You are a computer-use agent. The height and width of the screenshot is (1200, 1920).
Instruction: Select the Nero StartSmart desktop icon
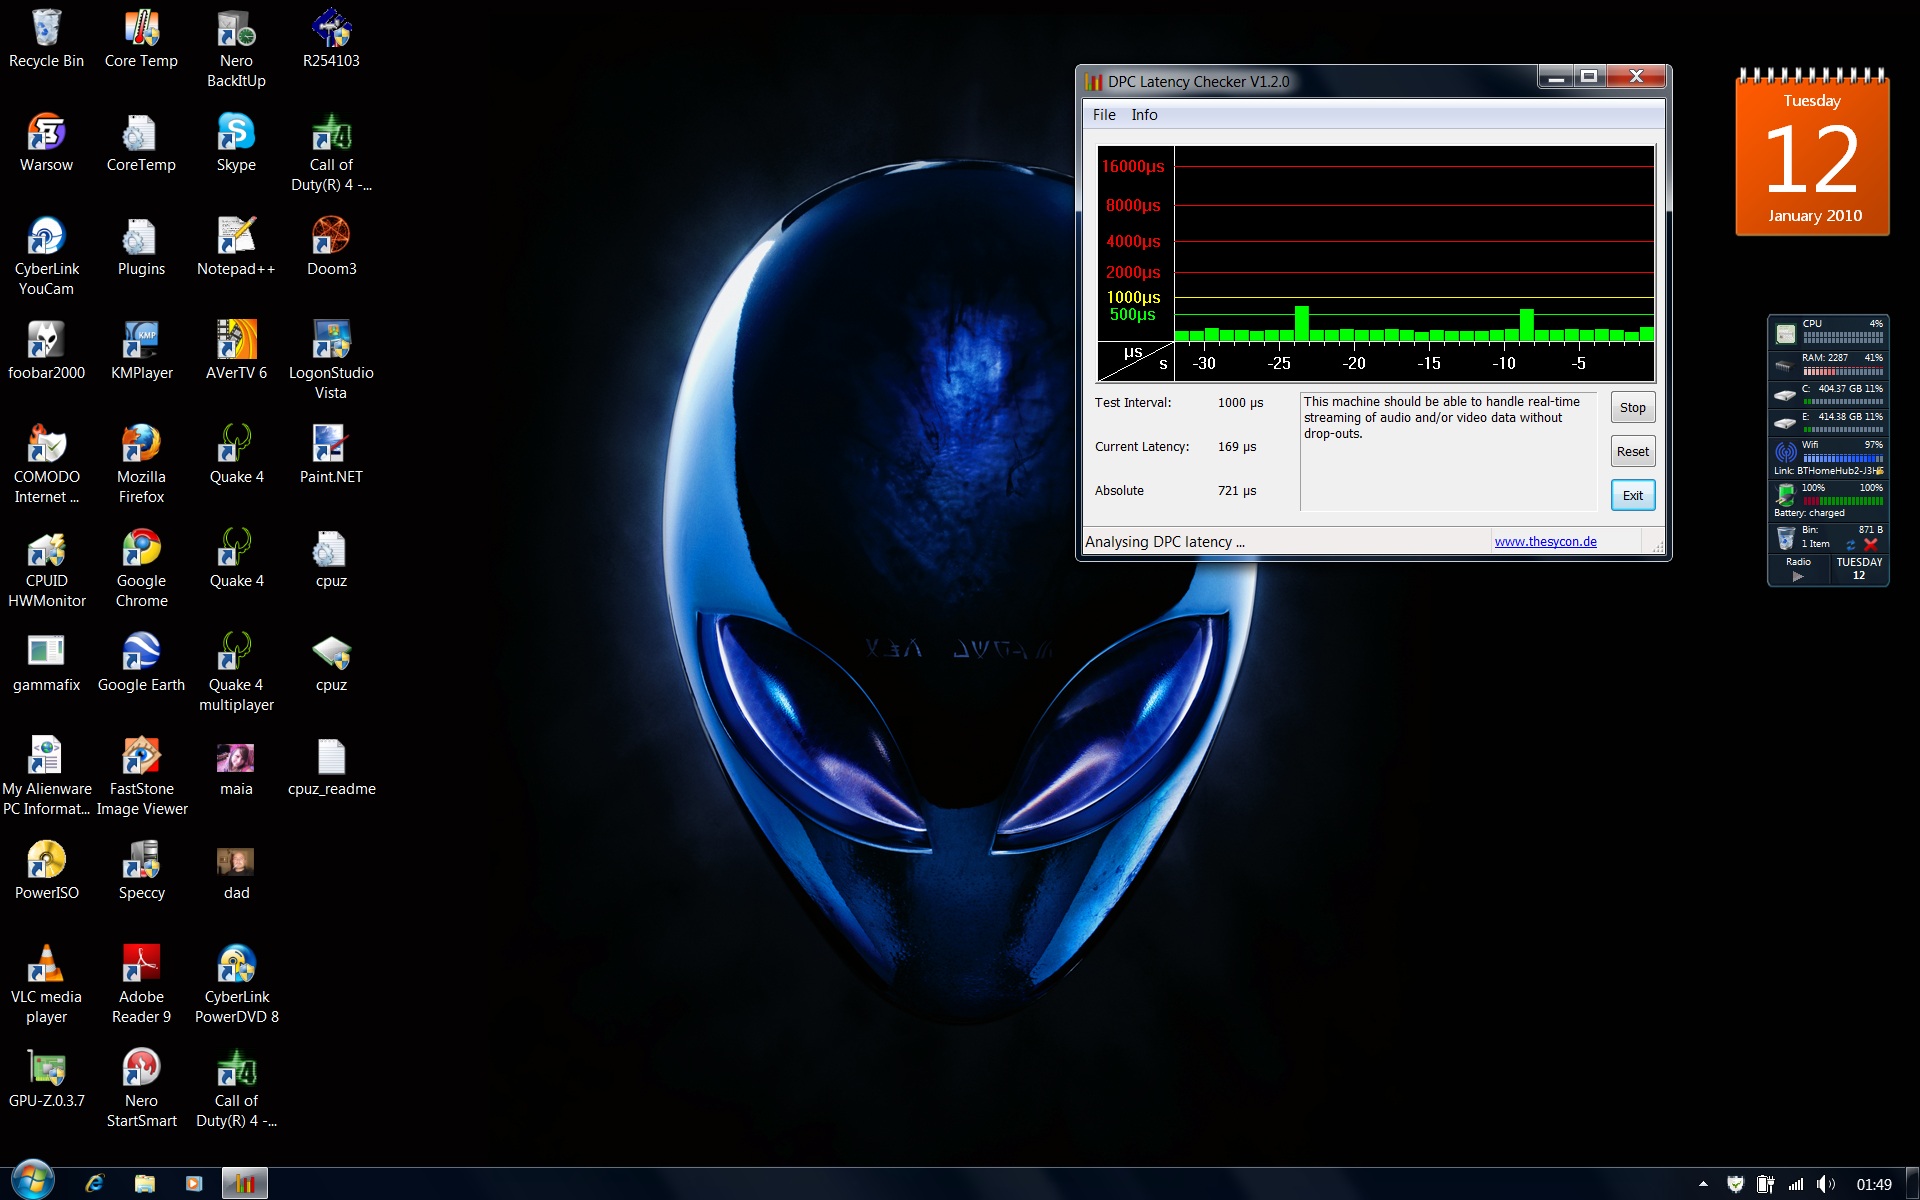click(141, 1090)
